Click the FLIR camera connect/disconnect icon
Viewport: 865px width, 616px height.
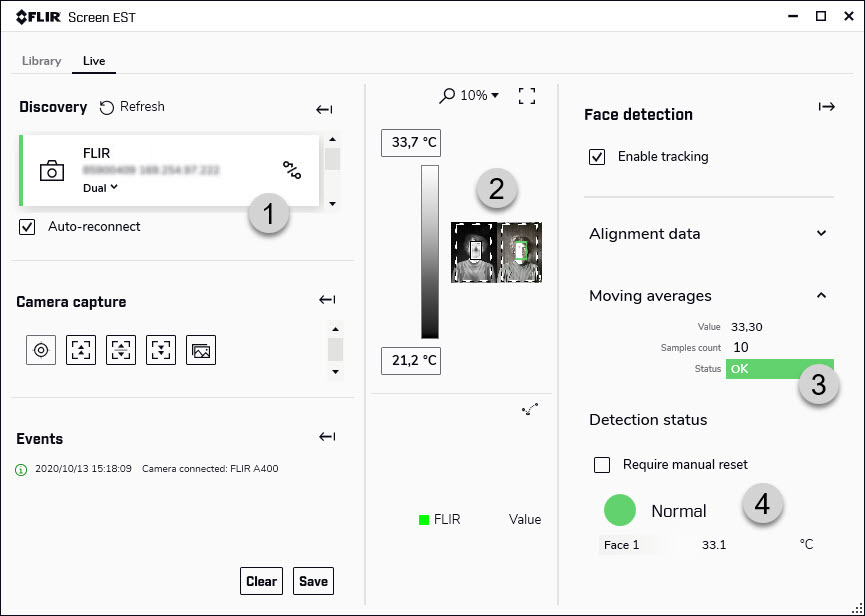pos(291,171)
